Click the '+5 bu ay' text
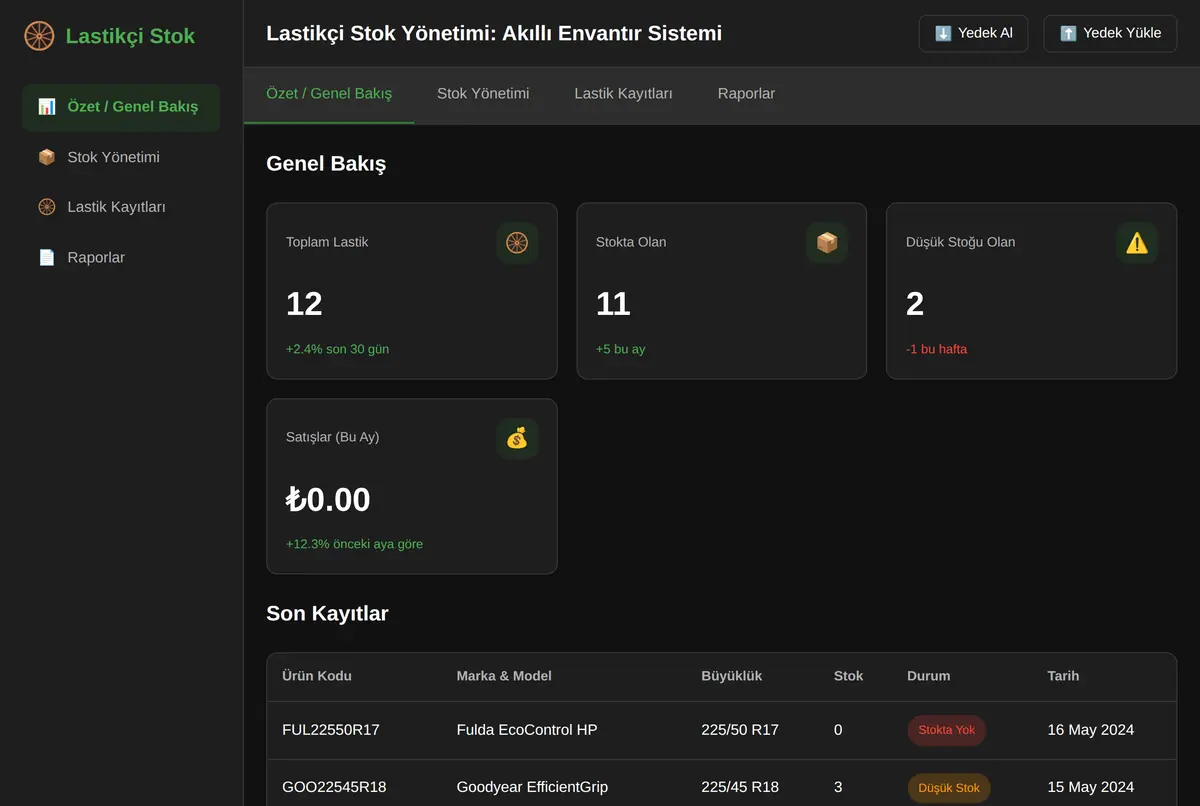 620,349
